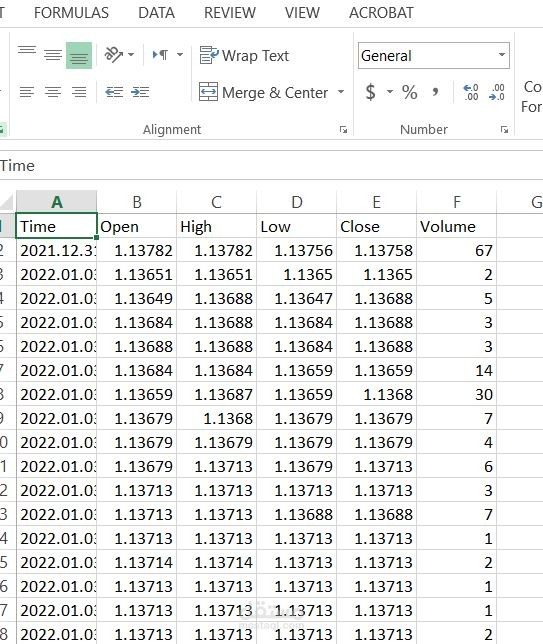The width and height of the screenshot is (543, 644).
Task: Expand the Text Direction dropdown arrow
Action: click(x=180, y=55)
